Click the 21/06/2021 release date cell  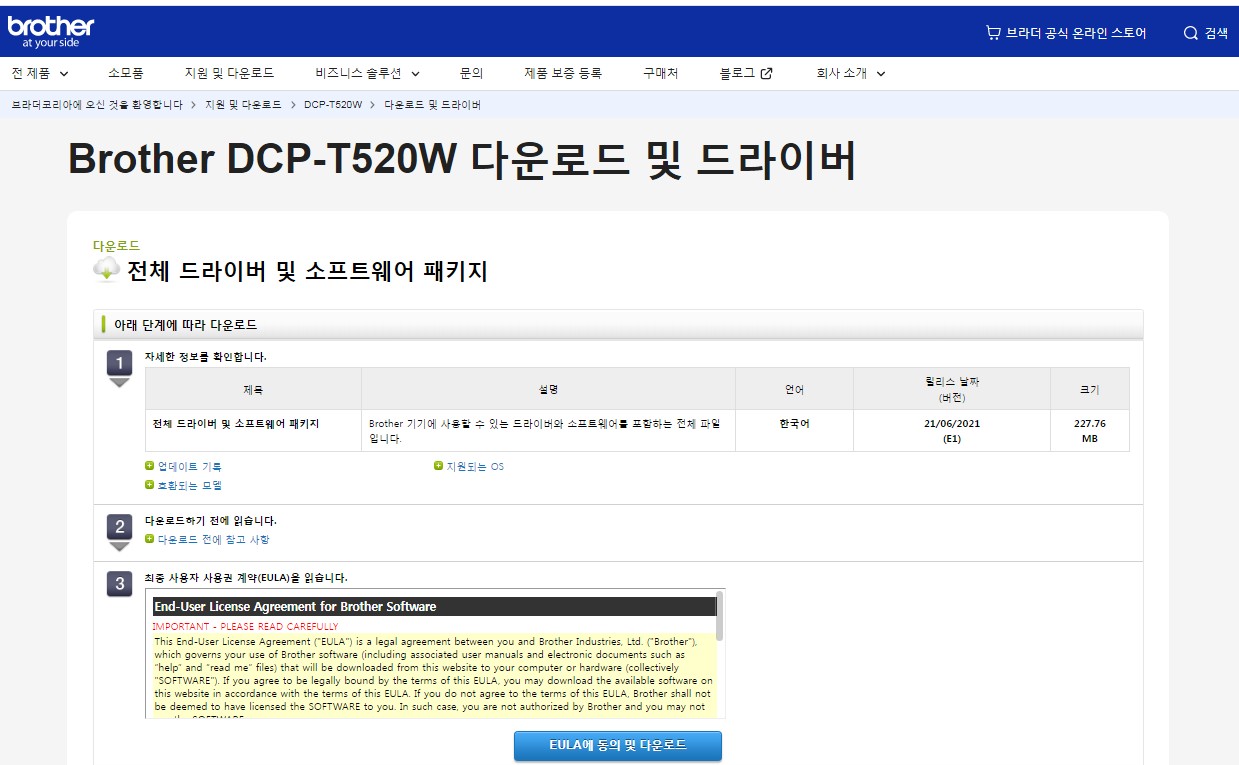coord(951,430)
